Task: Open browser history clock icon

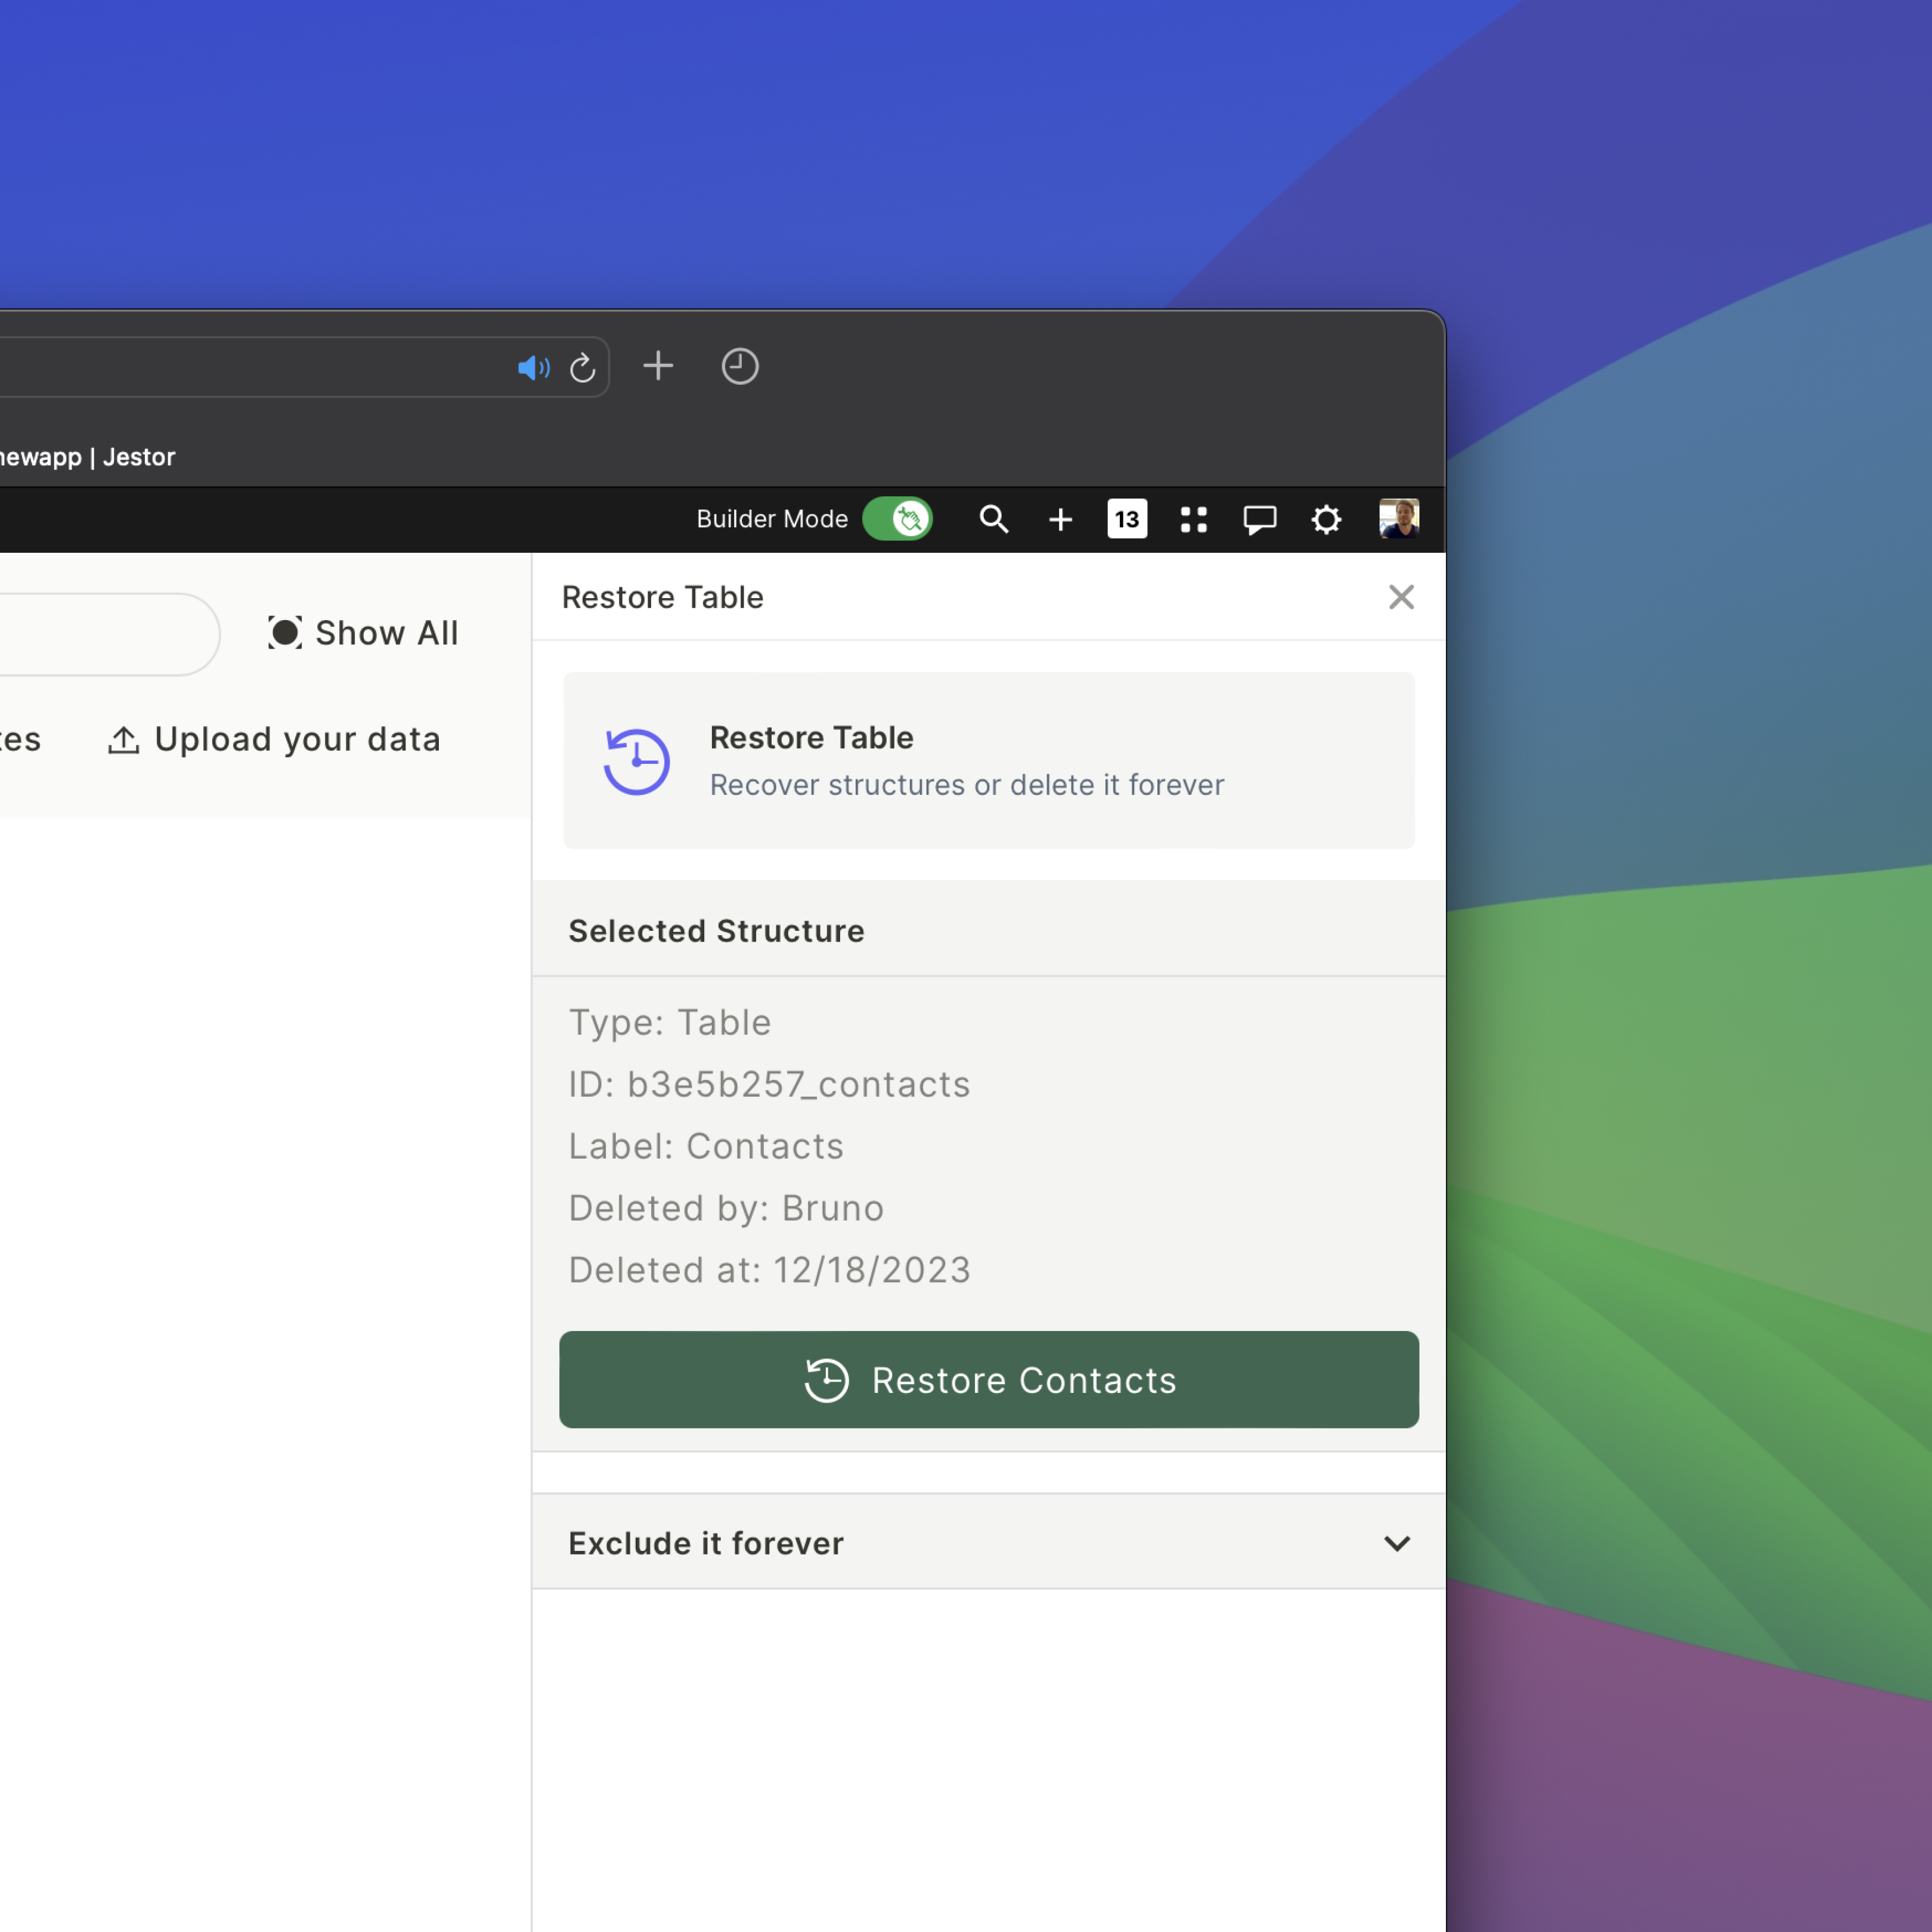Action: click(740, 366)
